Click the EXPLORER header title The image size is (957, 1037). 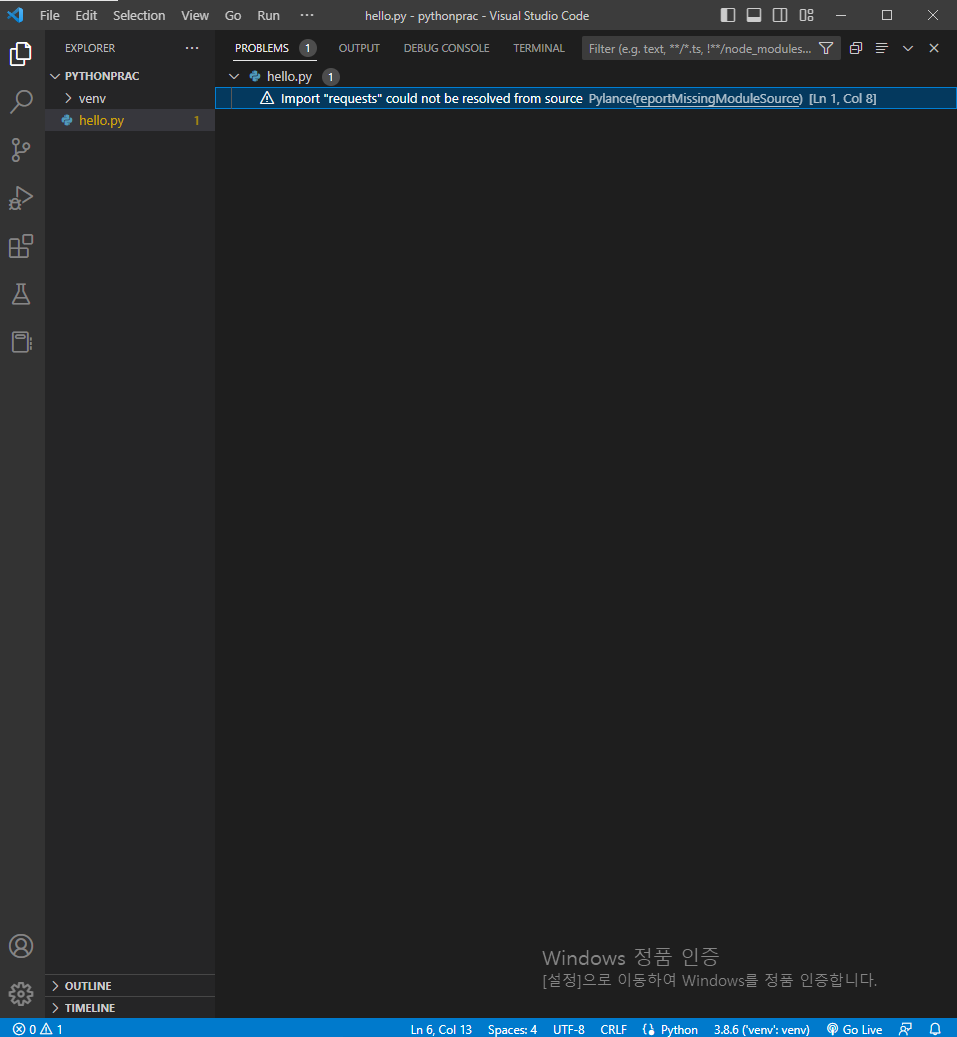coord(90,48)
